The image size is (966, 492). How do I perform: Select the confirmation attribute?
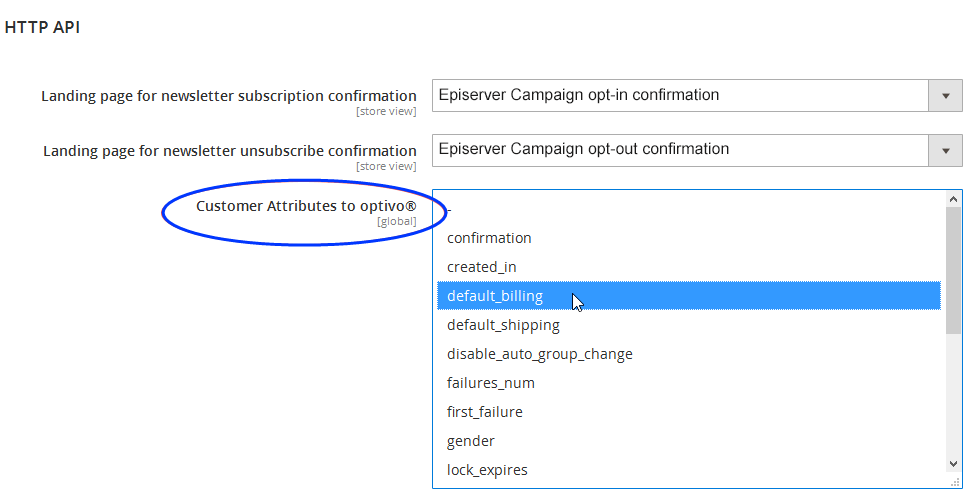tap(489, 238)
